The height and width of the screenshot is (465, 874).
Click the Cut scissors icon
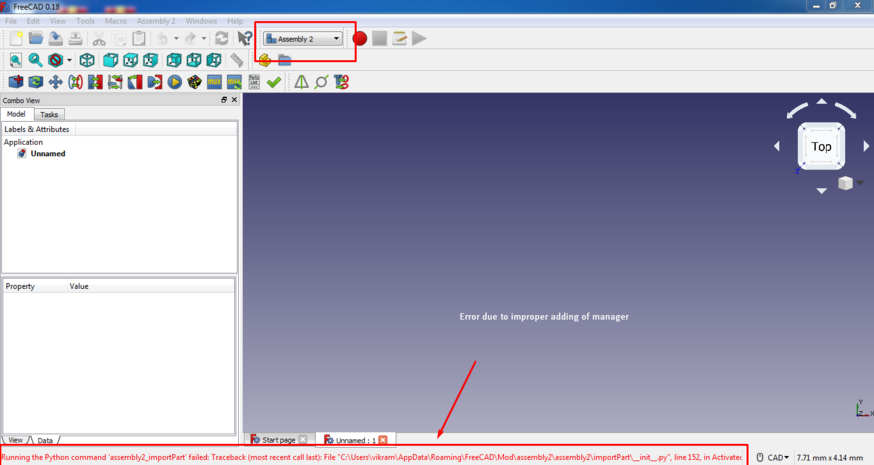coord(99,38)
